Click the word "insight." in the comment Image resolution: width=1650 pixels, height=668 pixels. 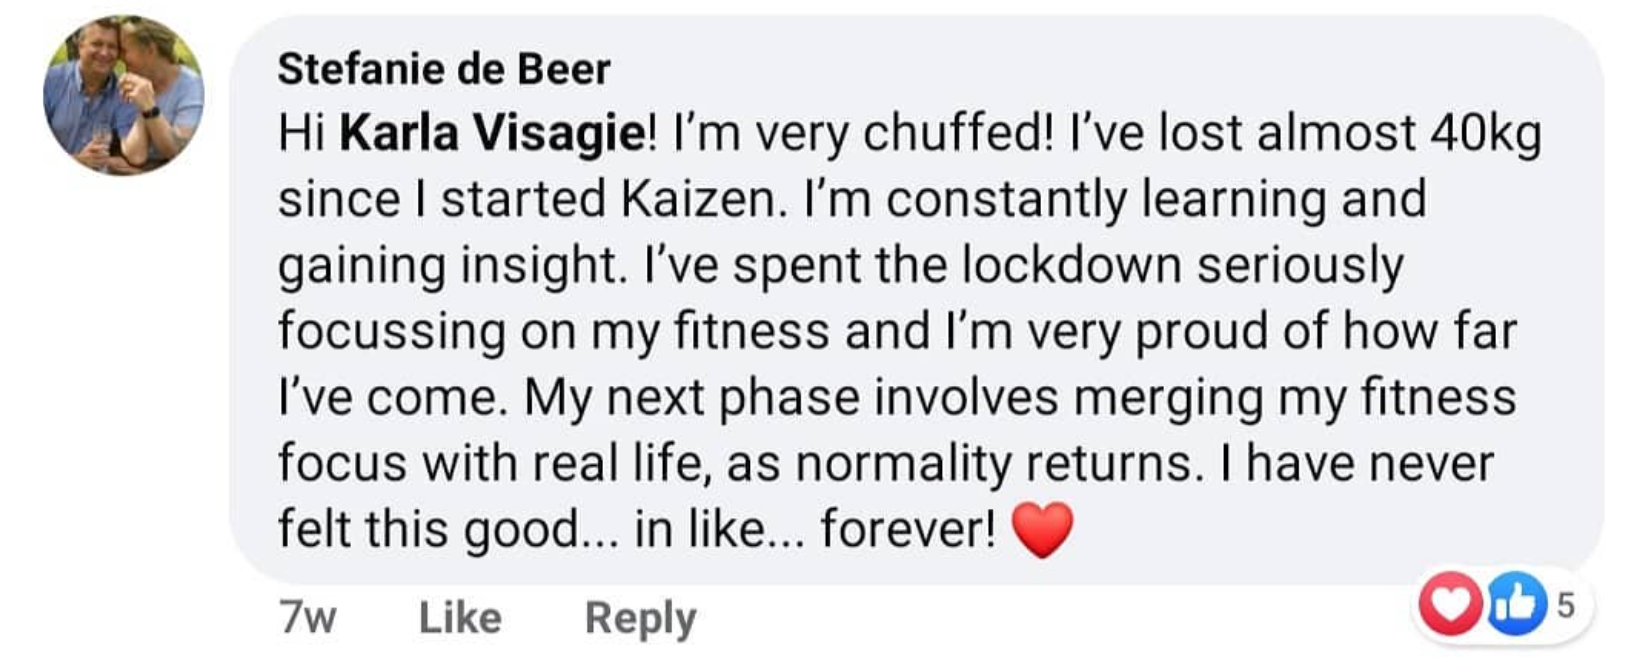(542, 265)
